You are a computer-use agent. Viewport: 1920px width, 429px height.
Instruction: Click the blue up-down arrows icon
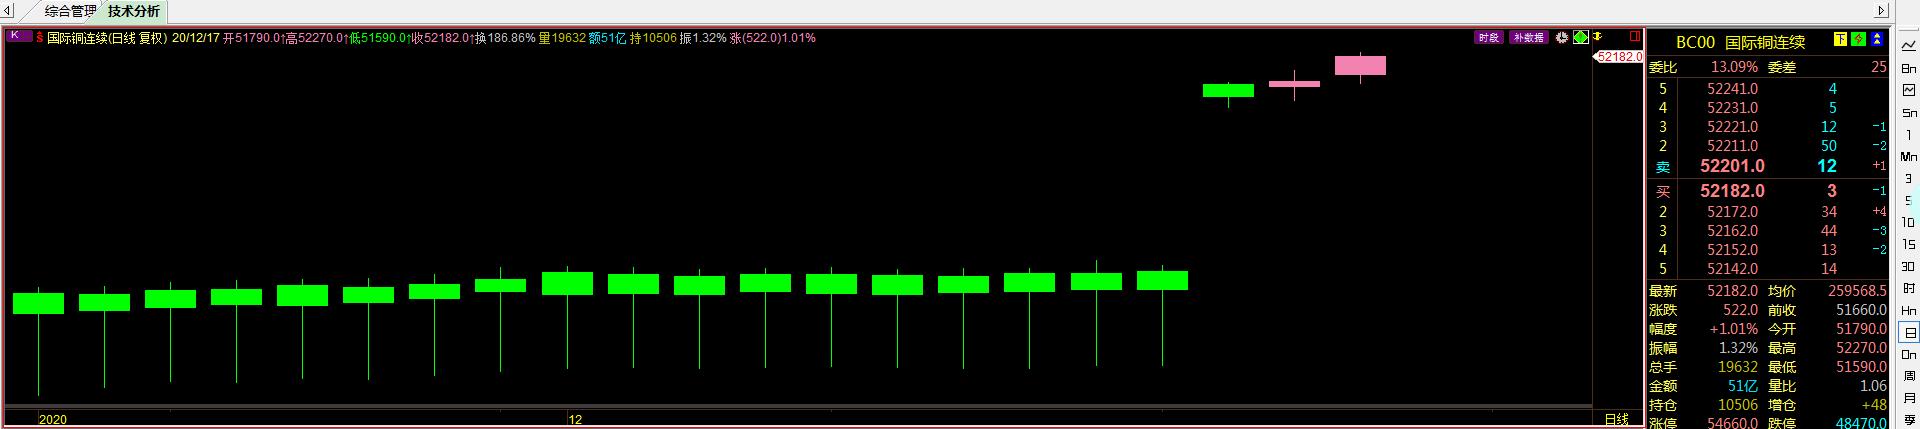(x=1877, y=40)
